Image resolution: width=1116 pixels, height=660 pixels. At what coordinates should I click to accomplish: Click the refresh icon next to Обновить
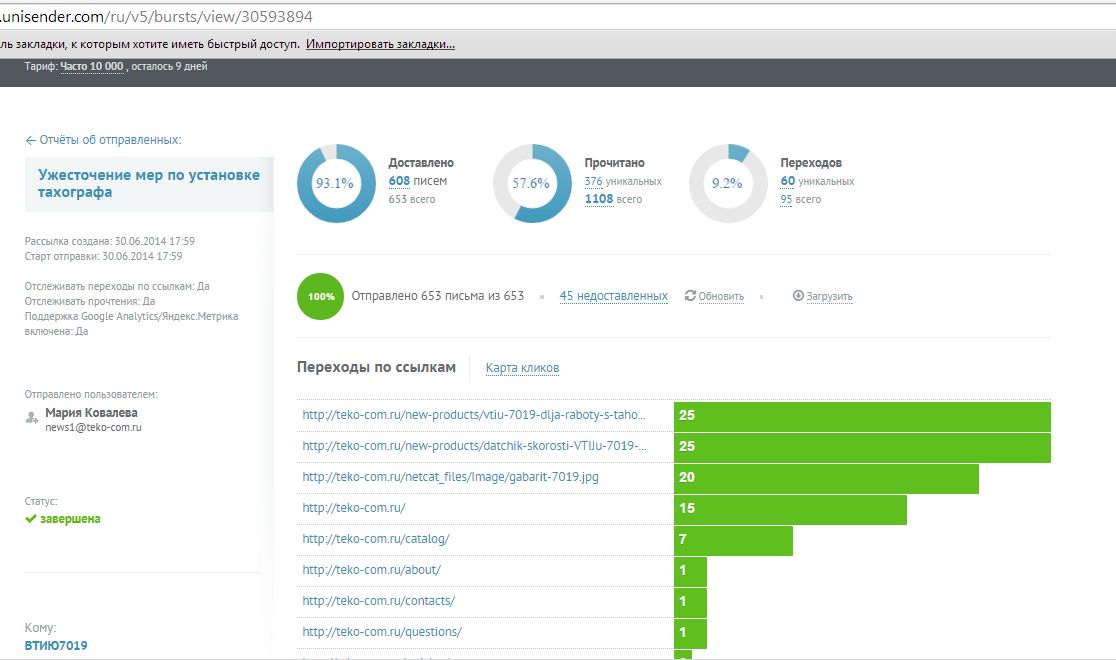[x=690, y=295]
